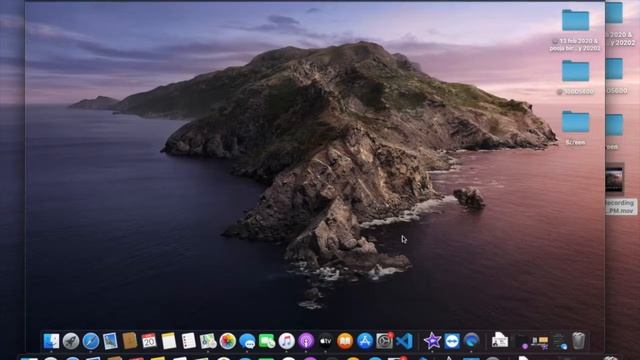This screenshot has height=360, width=640.
Task: Open the App Store in Dock
Action: 365,341
